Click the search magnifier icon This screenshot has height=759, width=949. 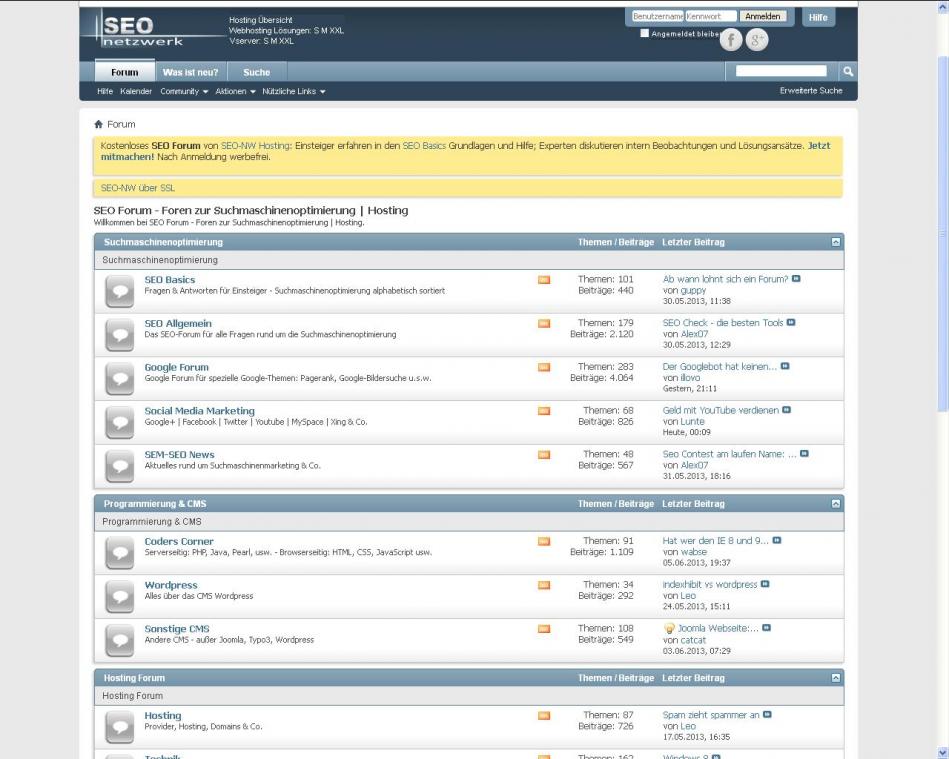(847, 71)
